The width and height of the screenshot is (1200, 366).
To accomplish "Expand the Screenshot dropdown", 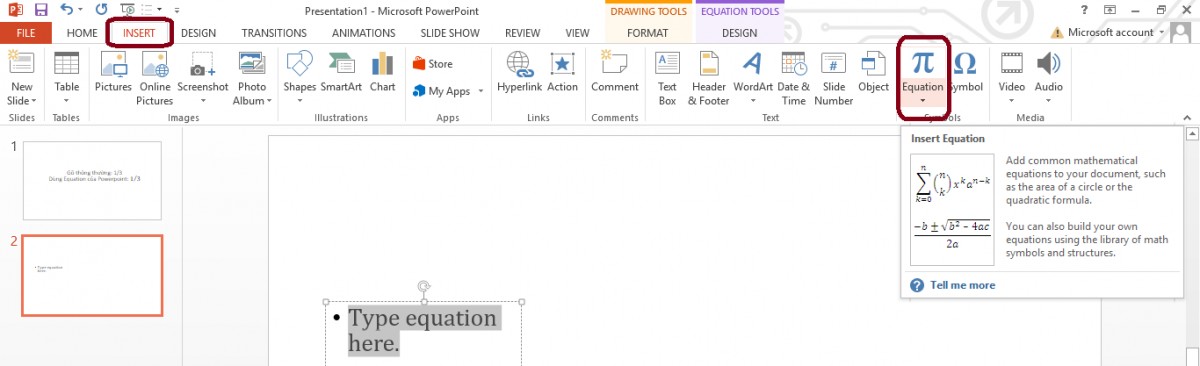I will click(203, 100).
